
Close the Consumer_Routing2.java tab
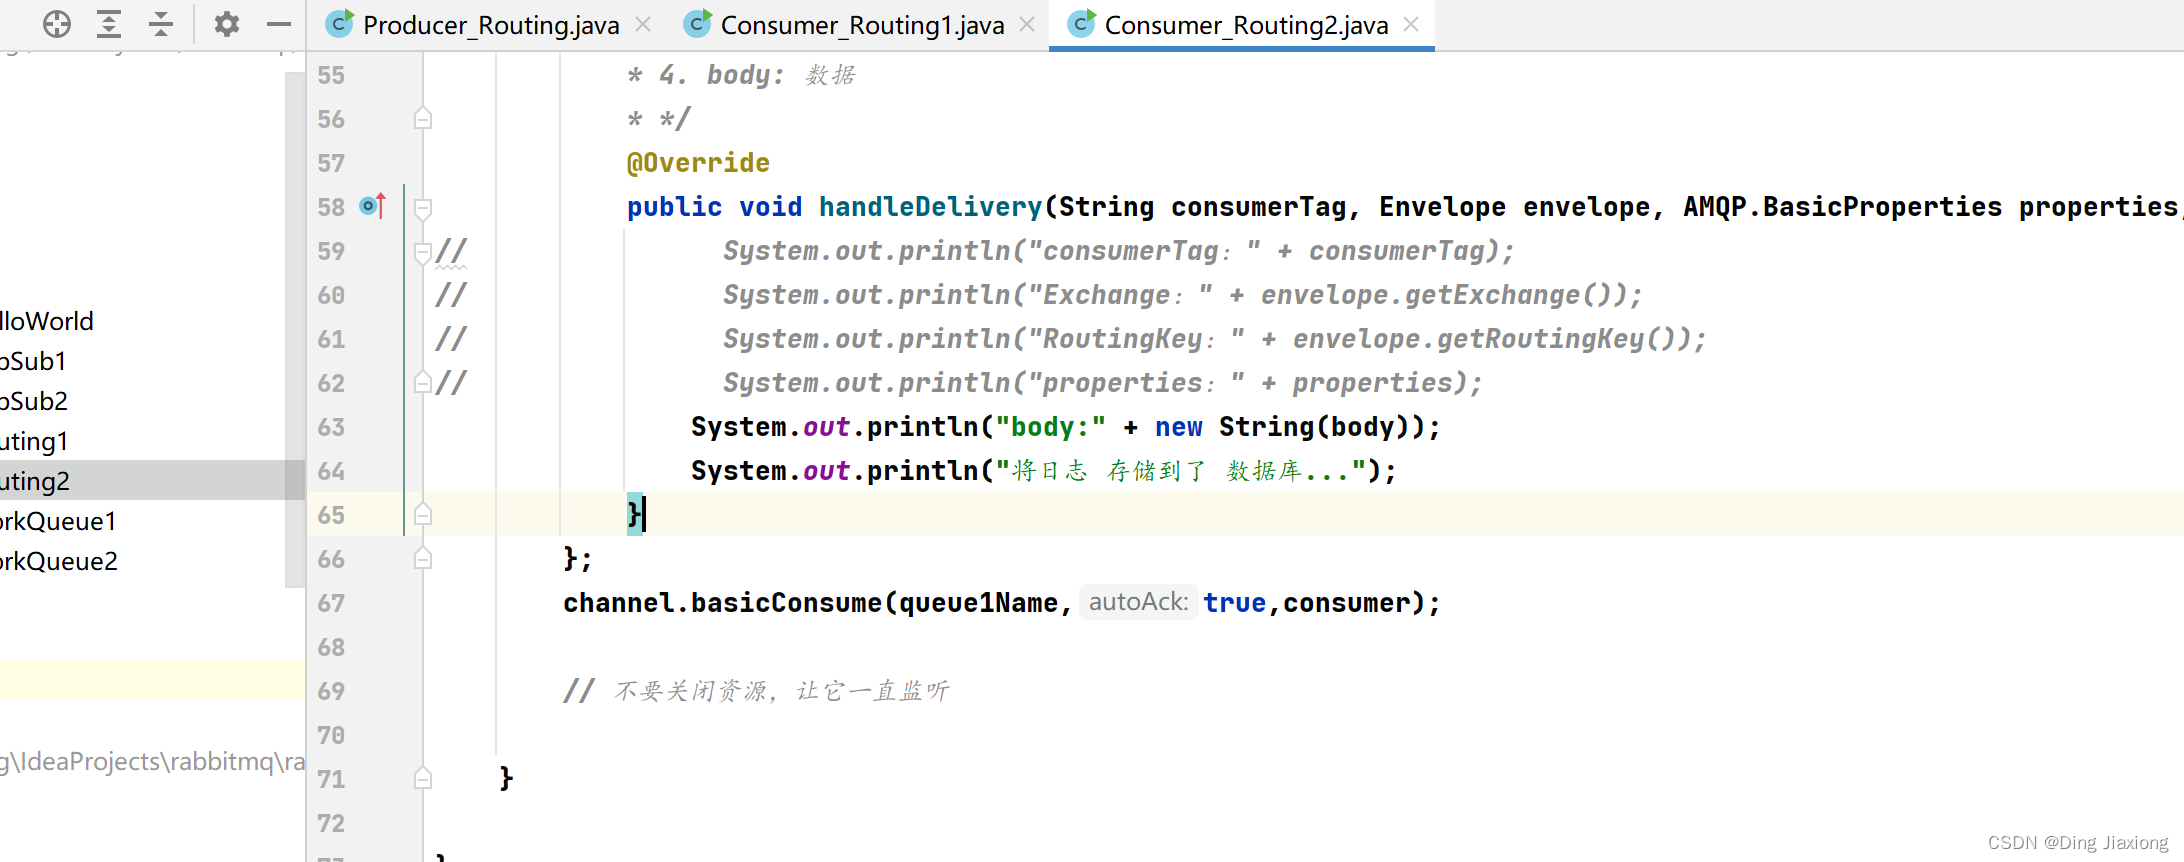click(1411, 24)
